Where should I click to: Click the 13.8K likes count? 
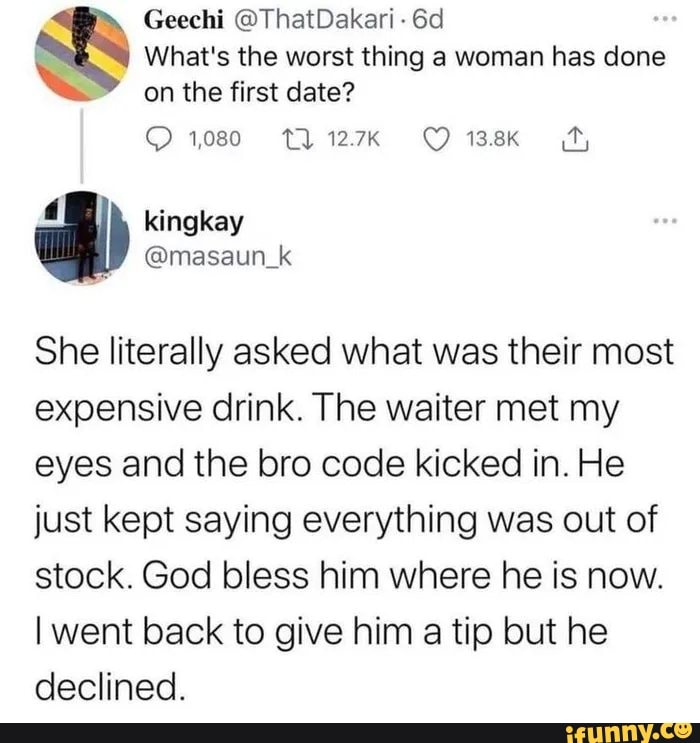tap(490, 138)
